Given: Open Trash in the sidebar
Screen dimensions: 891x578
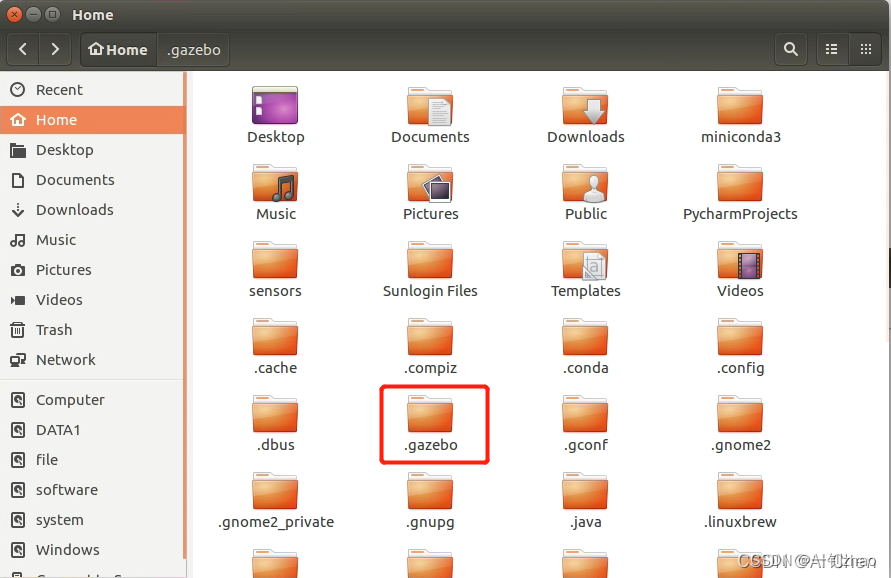Looking at the screenshot, I should point(93,330).
